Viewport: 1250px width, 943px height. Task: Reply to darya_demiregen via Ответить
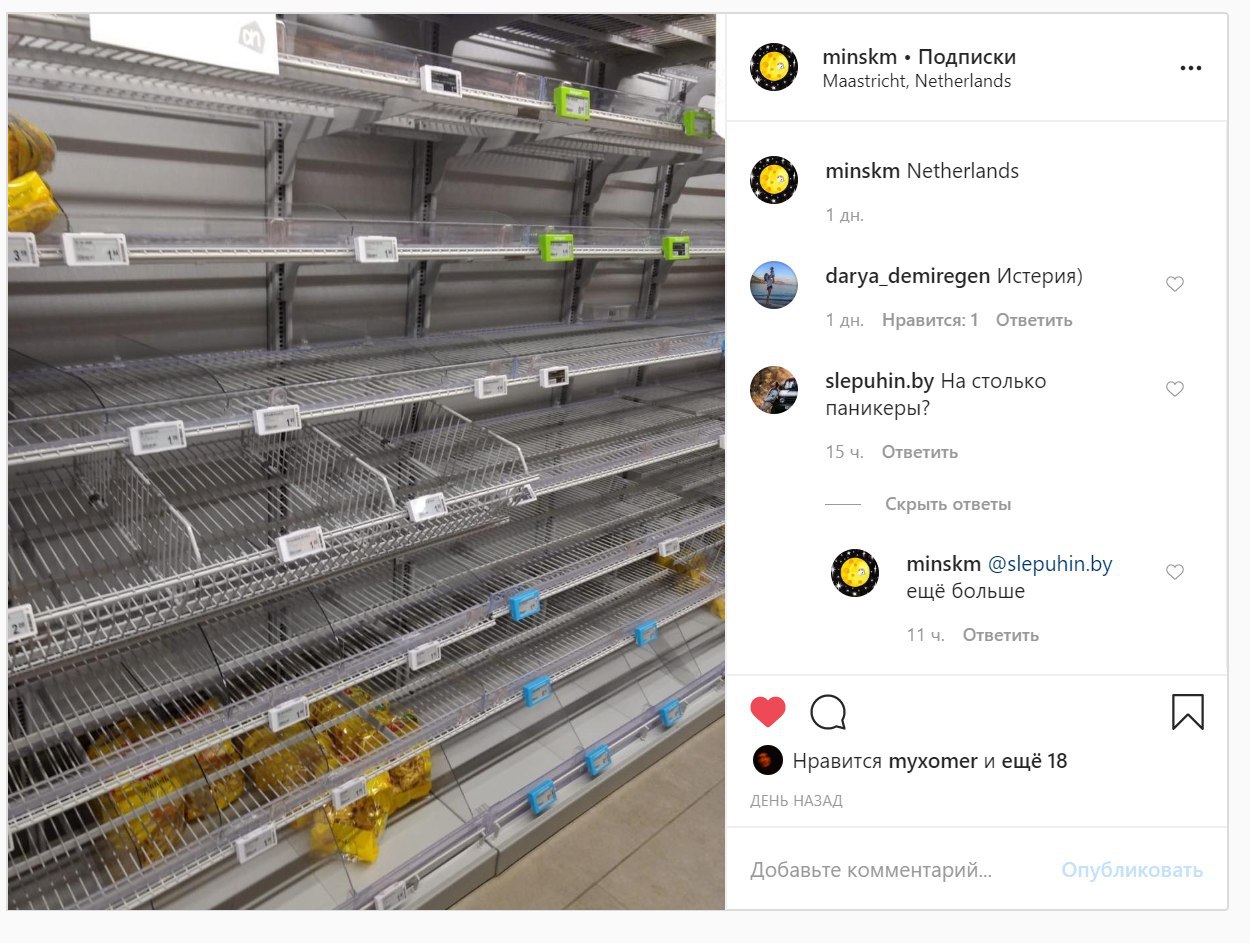point(1034,320)
